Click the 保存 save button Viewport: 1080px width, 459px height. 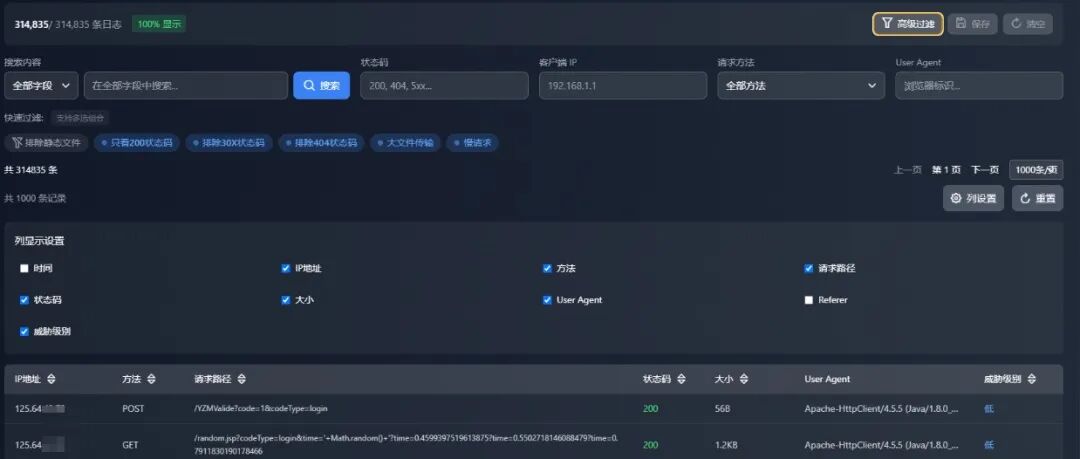[x=973, y=24]
